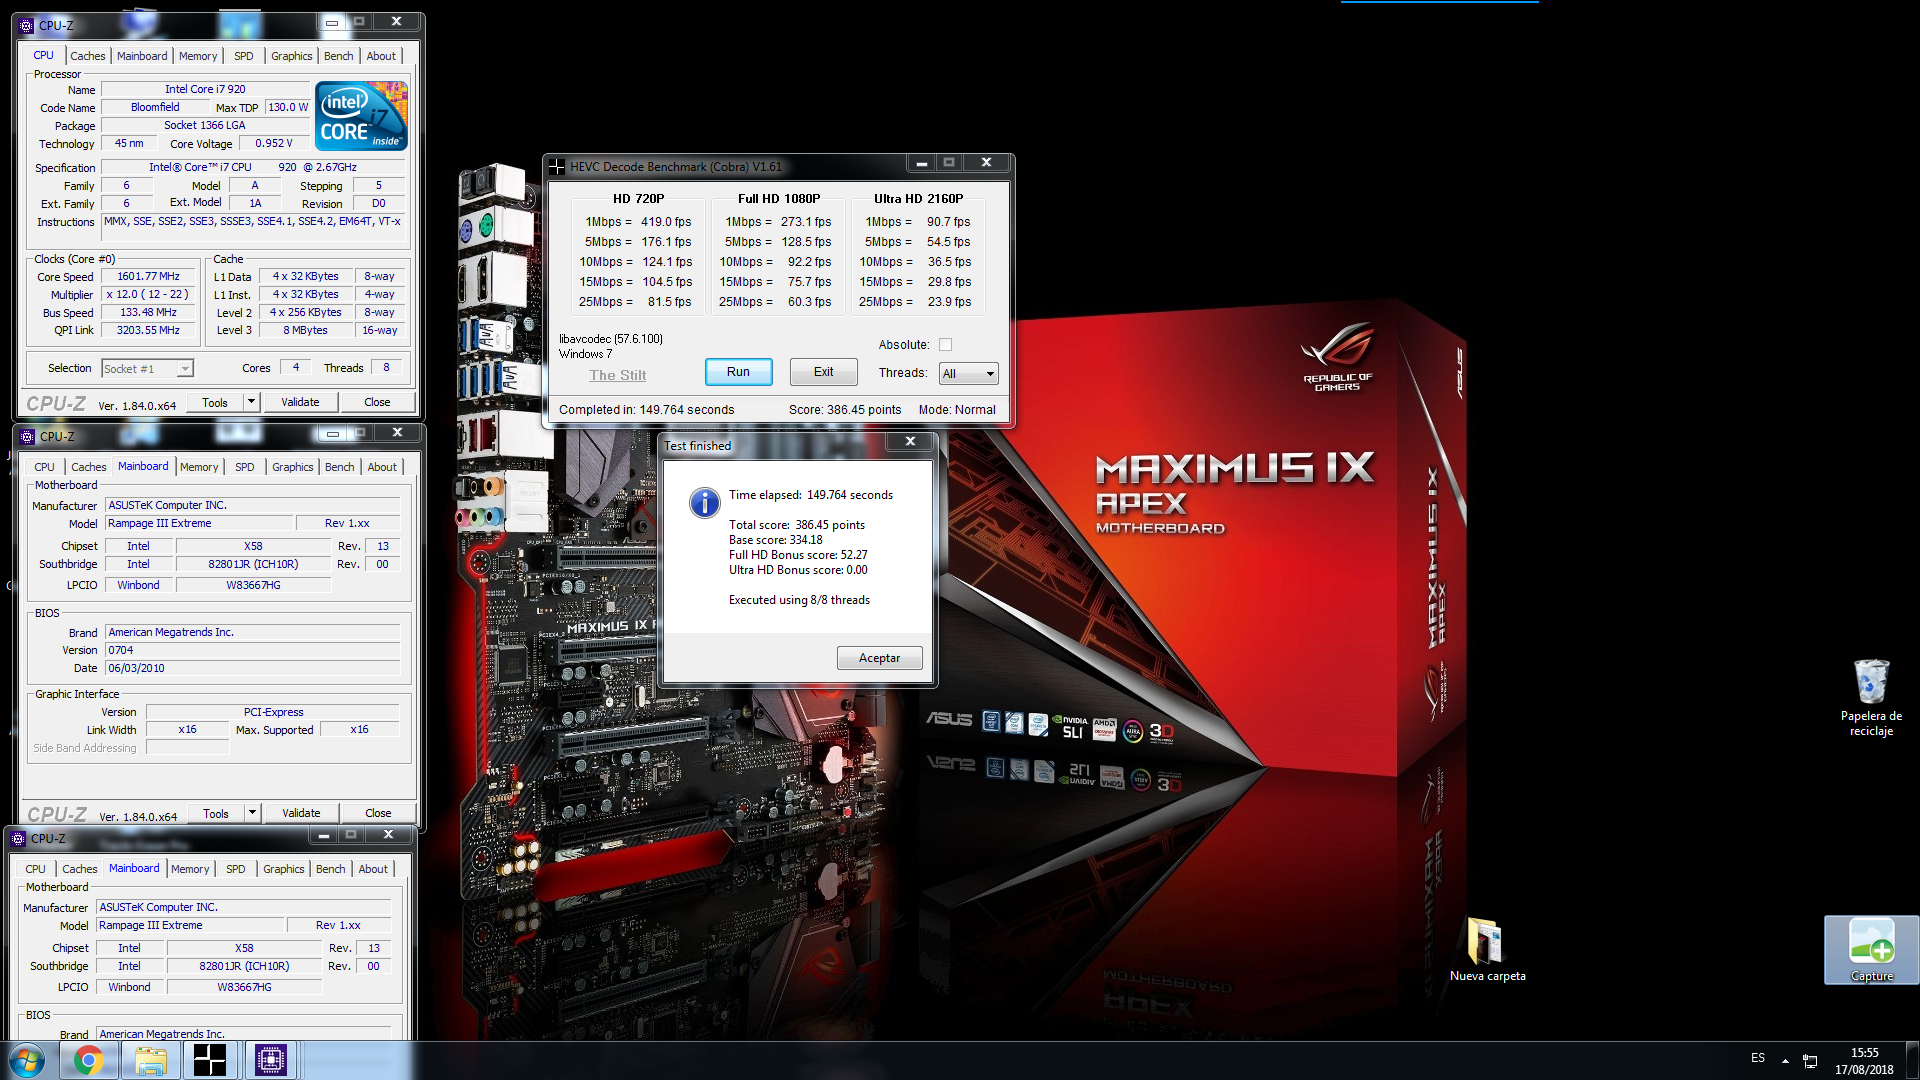Viewport: 1920px width, 1080px height.
Task: Launch Google Chrome from the taskbar
Action: [88, 1060]
